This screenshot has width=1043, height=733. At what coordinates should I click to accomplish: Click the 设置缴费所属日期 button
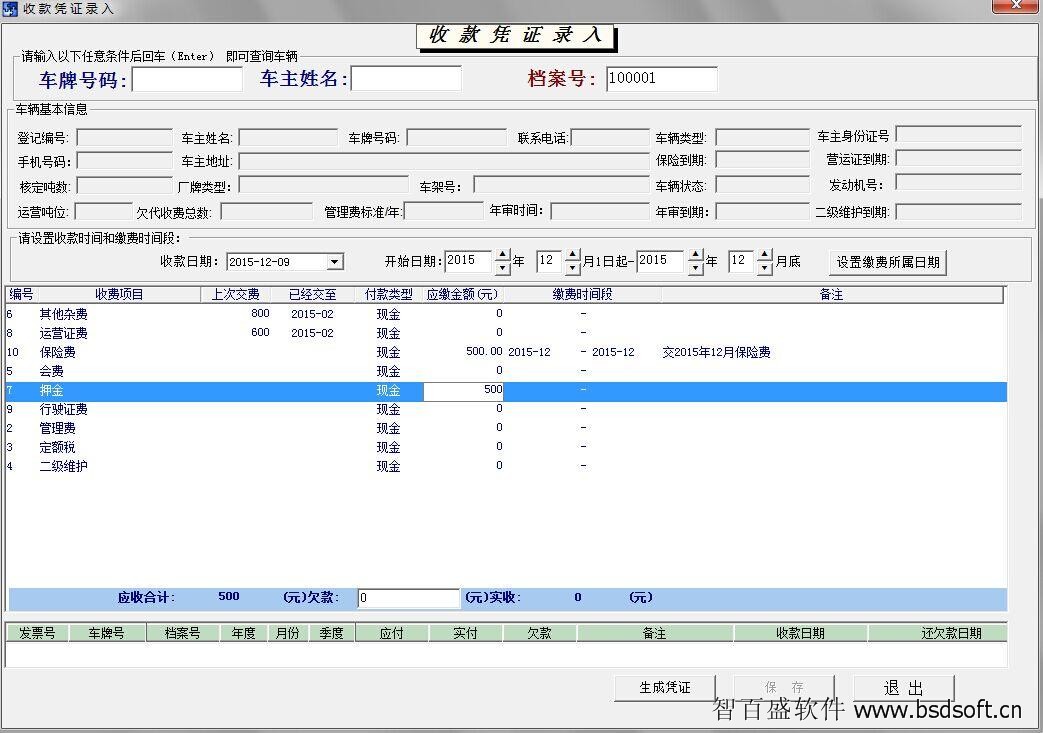pyautogui.click(x=888, y=262)
